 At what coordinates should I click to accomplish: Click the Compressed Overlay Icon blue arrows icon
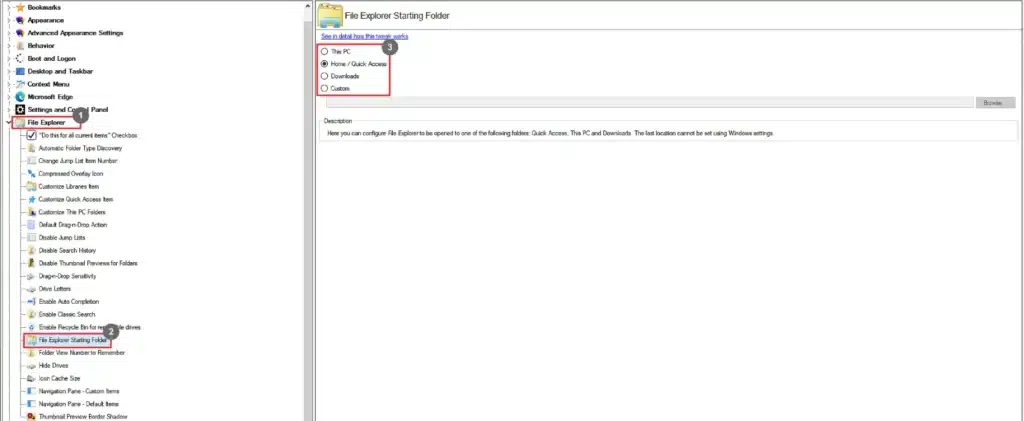[31, 174]
